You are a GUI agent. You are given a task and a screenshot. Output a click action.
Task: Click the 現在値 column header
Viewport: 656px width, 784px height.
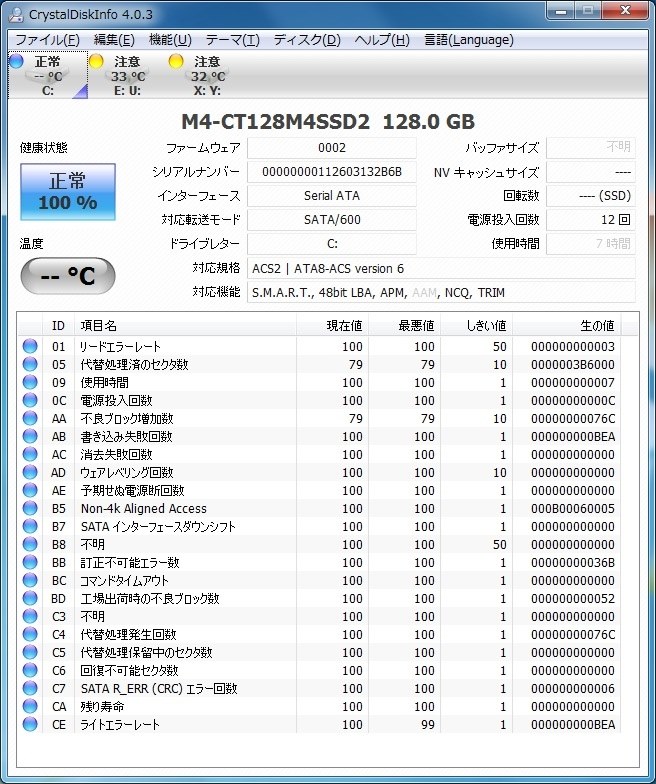332,326
